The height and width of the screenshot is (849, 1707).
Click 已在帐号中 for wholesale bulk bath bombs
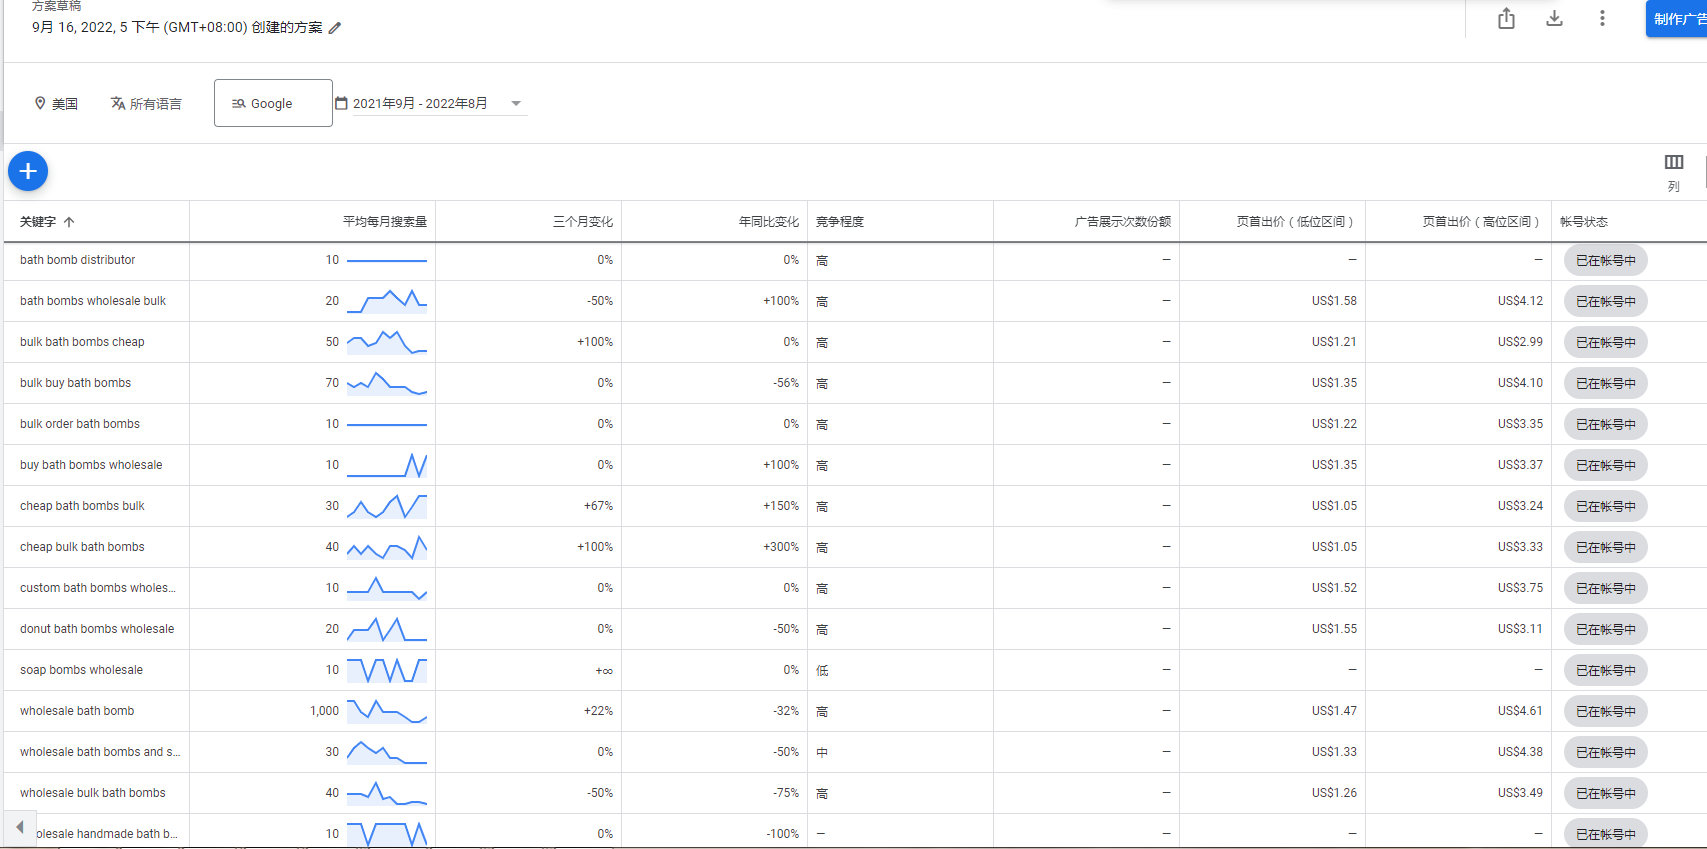[1606, 794]
